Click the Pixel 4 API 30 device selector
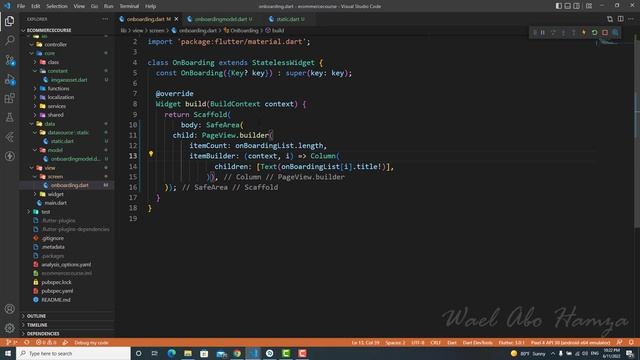Screen dimensions: 640x360 pyautogui.click(x=570, y=342)
